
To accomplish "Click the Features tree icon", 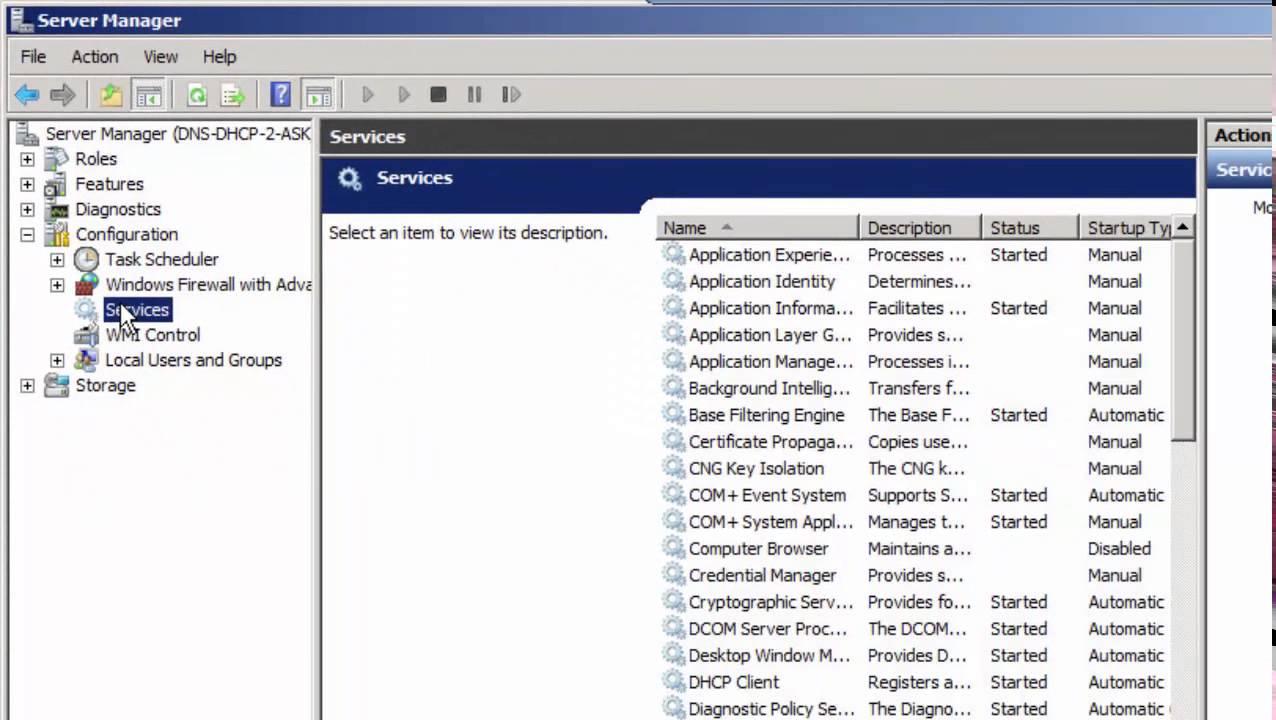I will pos(57,184).
